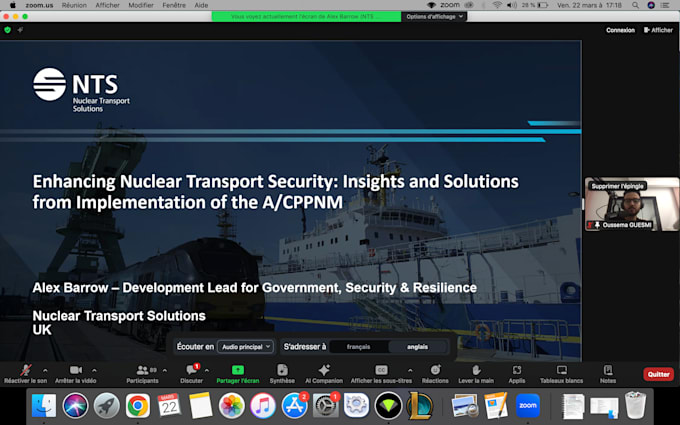Leave the meeting with Quitter
Screen dimensions: 680x425
tap(658, 374)
